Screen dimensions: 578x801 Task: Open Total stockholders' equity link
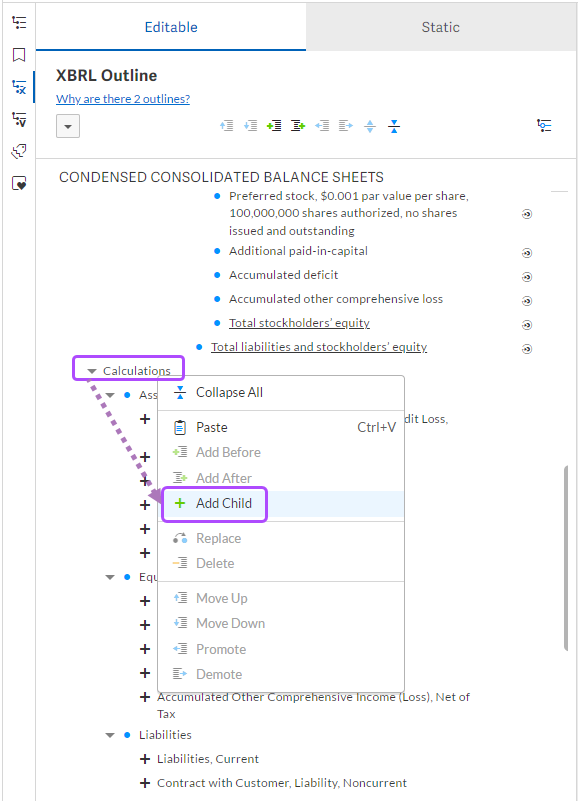click(x=299, y=323)
